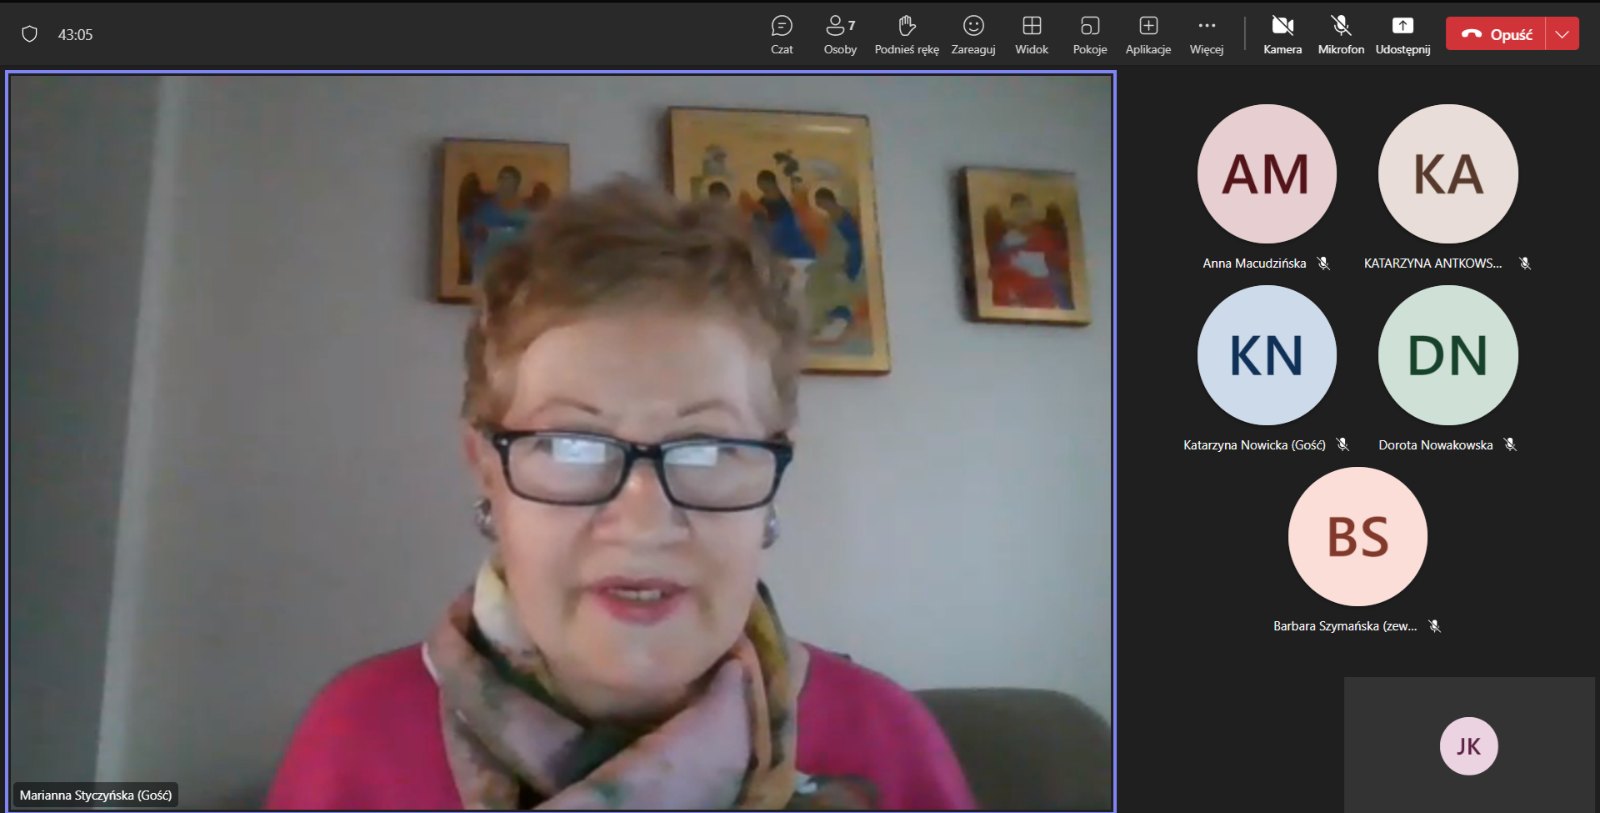Click Katarzyna Nowicka's KN avatar
Viewport: 1600px width, 813px height.
[x=1266, y=355]
